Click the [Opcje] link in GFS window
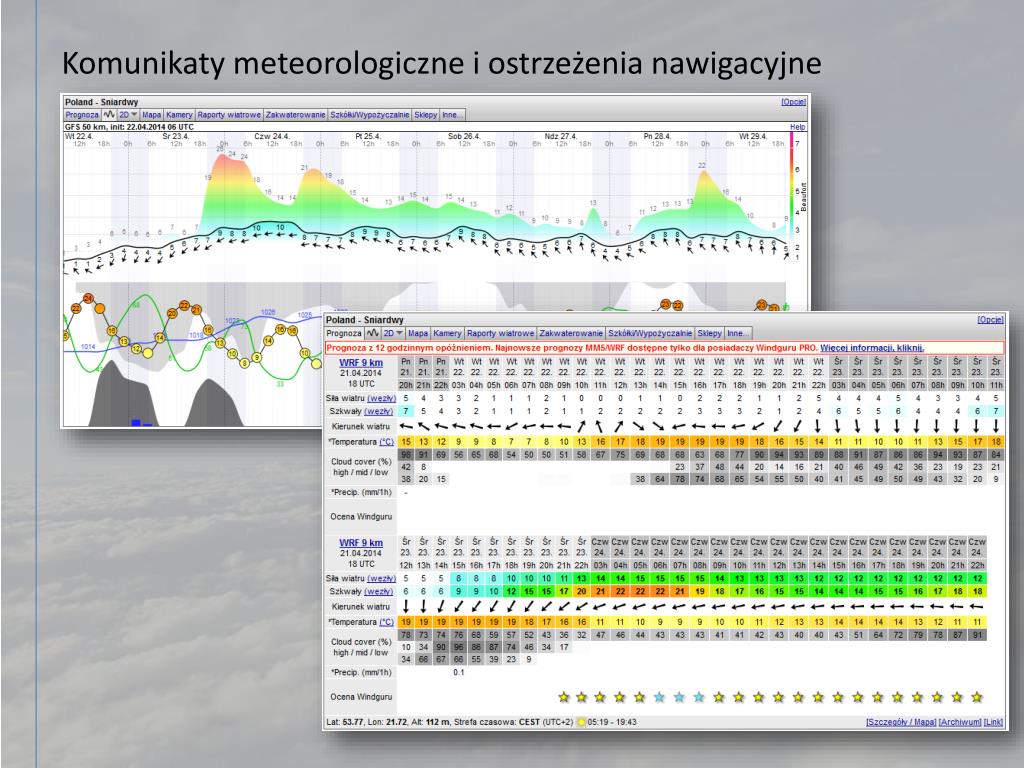Screen dimensions: 1024x768 coord(793,102)
